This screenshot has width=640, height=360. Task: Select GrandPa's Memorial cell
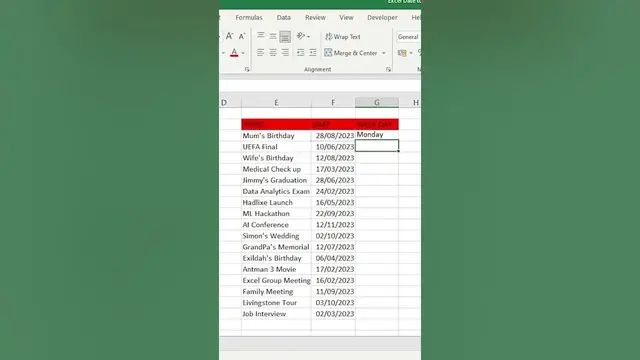click(x=276, y=247)
